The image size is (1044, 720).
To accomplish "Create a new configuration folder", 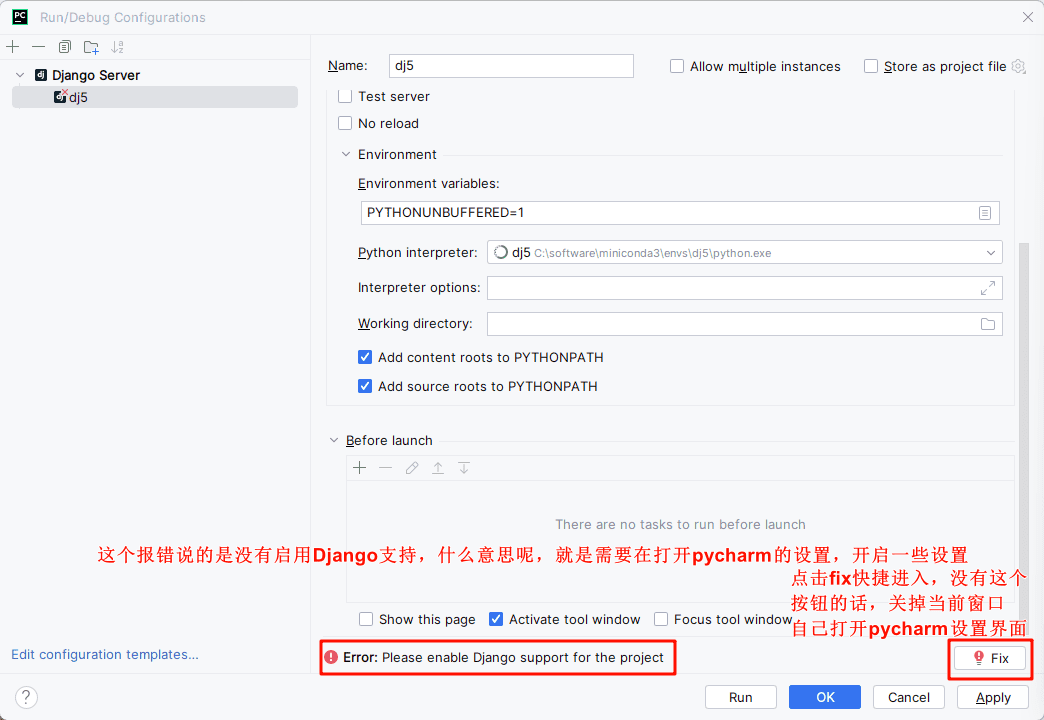I will coord(91,47).
